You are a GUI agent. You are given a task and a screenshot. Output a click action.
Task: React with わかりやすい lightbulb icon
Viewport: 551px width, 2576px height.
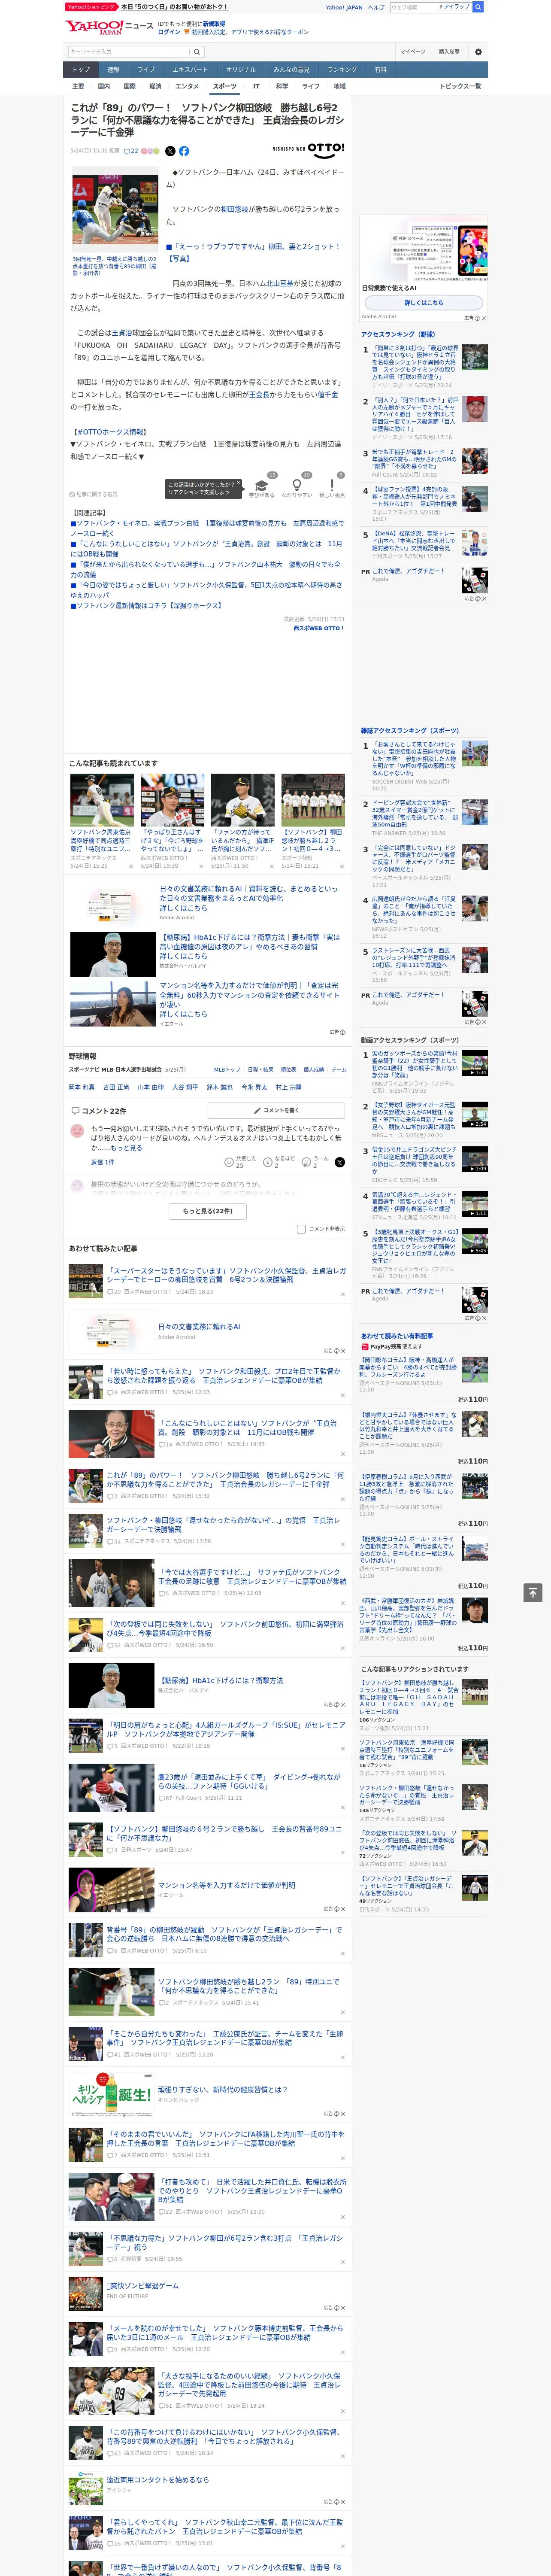(296, 486)
